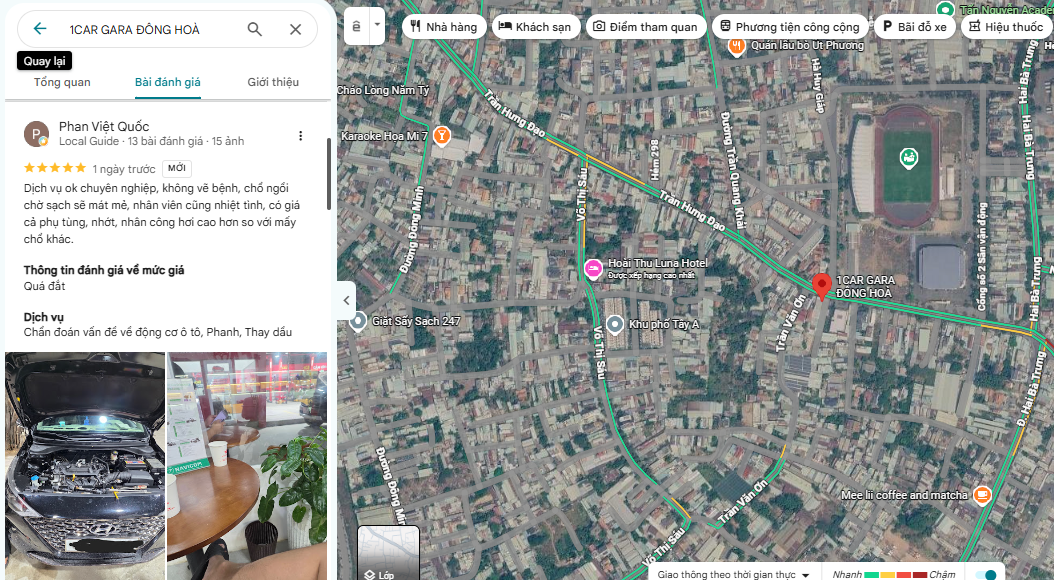Viewport: 1054px width, 580px height.
Task: Switch to the Giới thiệu tab
Action: pos(273,82)
